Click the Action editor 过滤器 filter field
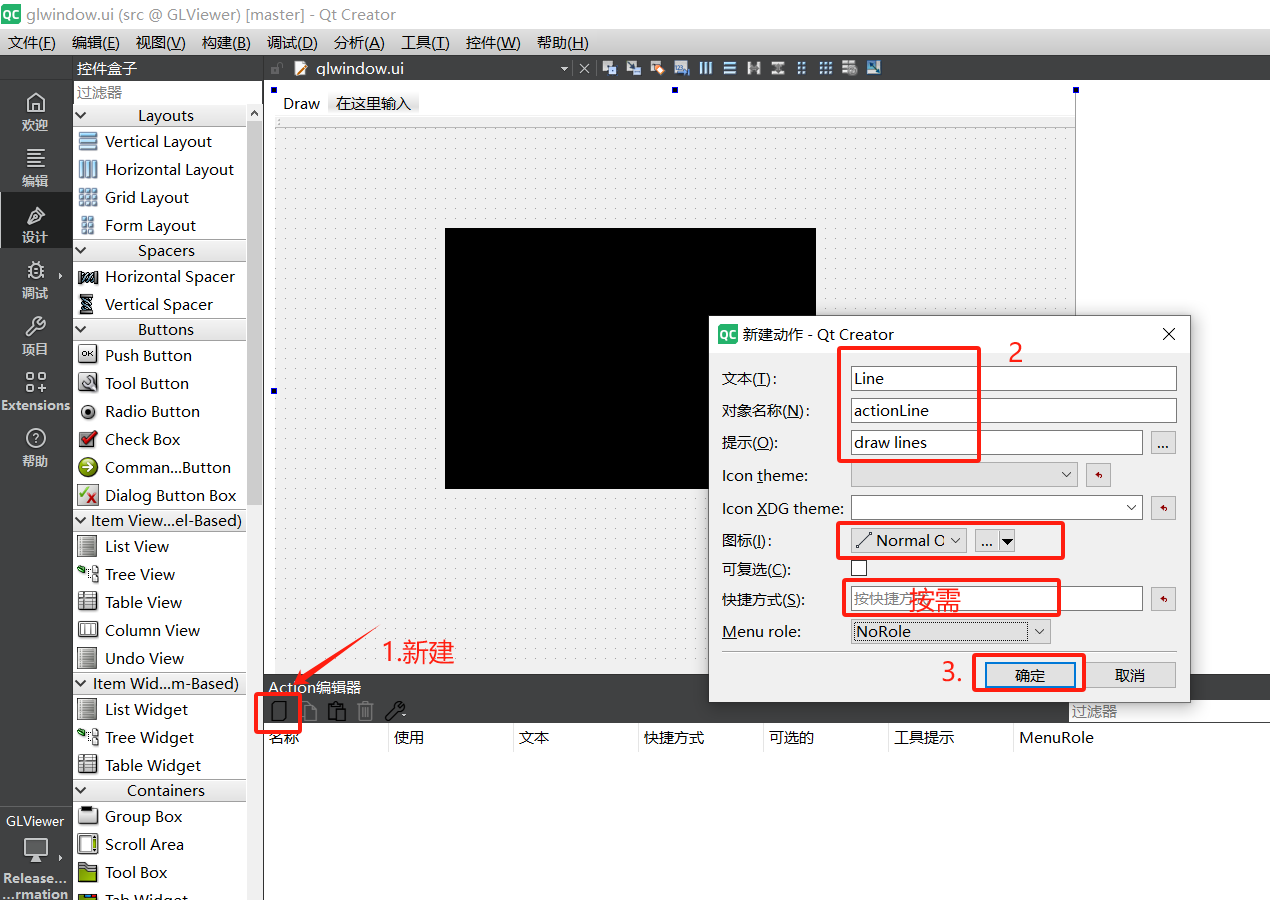1270x900 pixels. click(x=1169, y=712)
